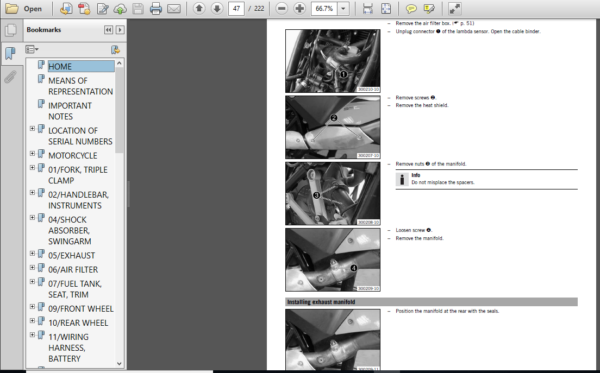Viewport: 600px width, 373px height.
Task: Open the zoom level dropdown arrow
Action: point(343,8)
